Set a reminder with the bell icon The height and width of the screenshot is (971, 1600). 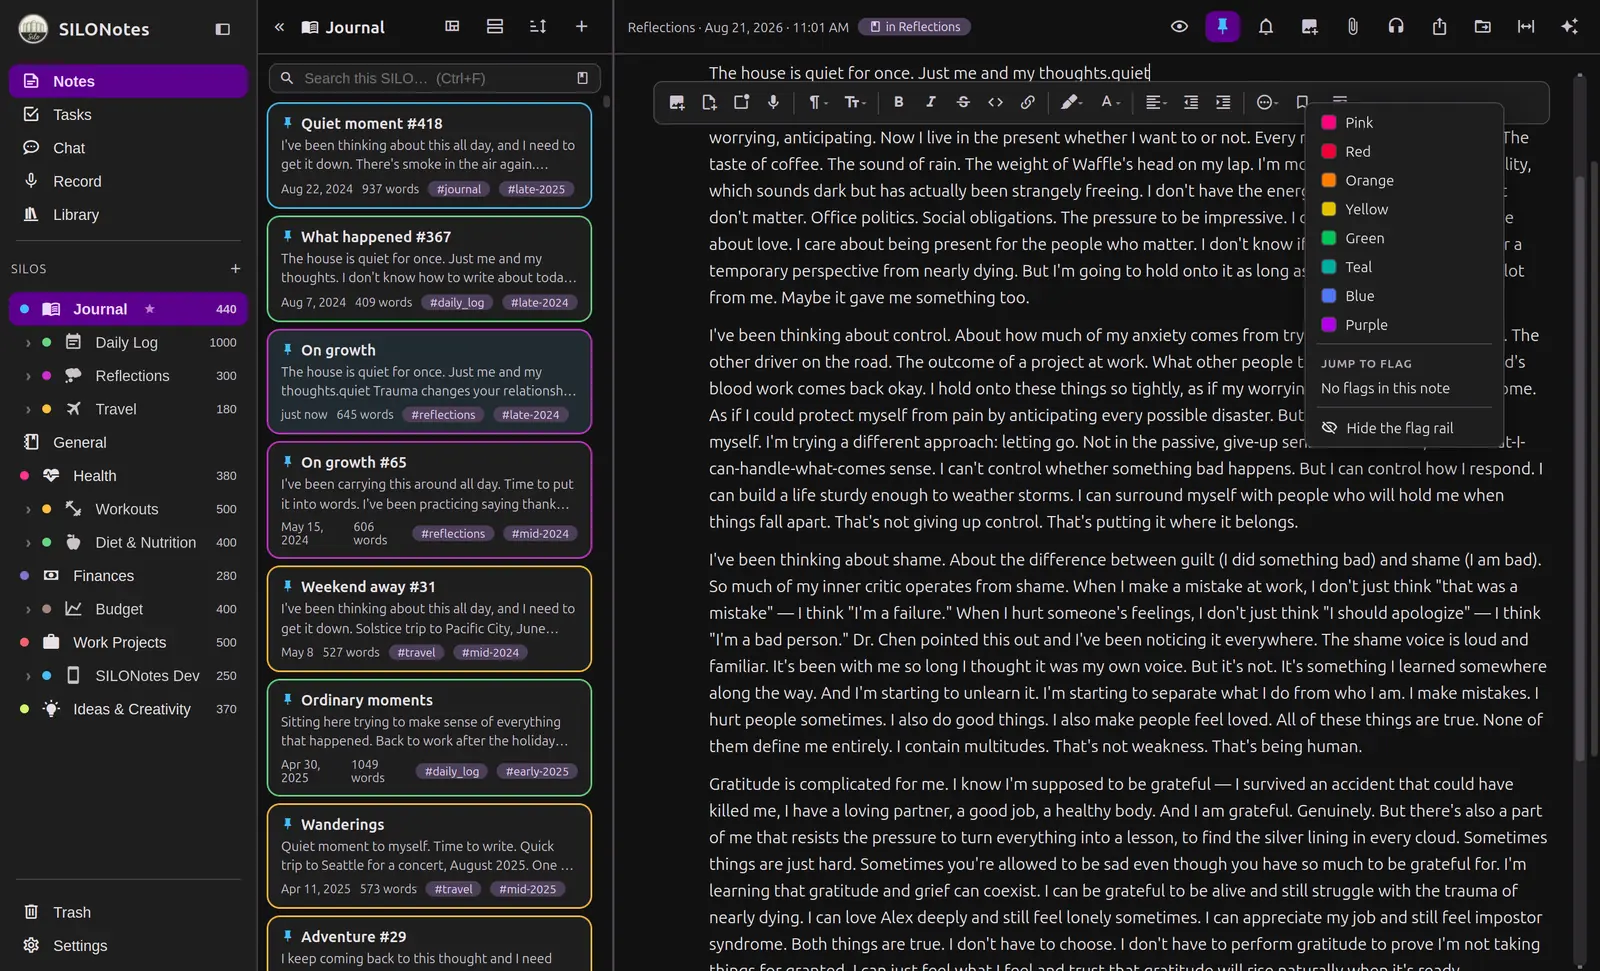[1266, 27]
